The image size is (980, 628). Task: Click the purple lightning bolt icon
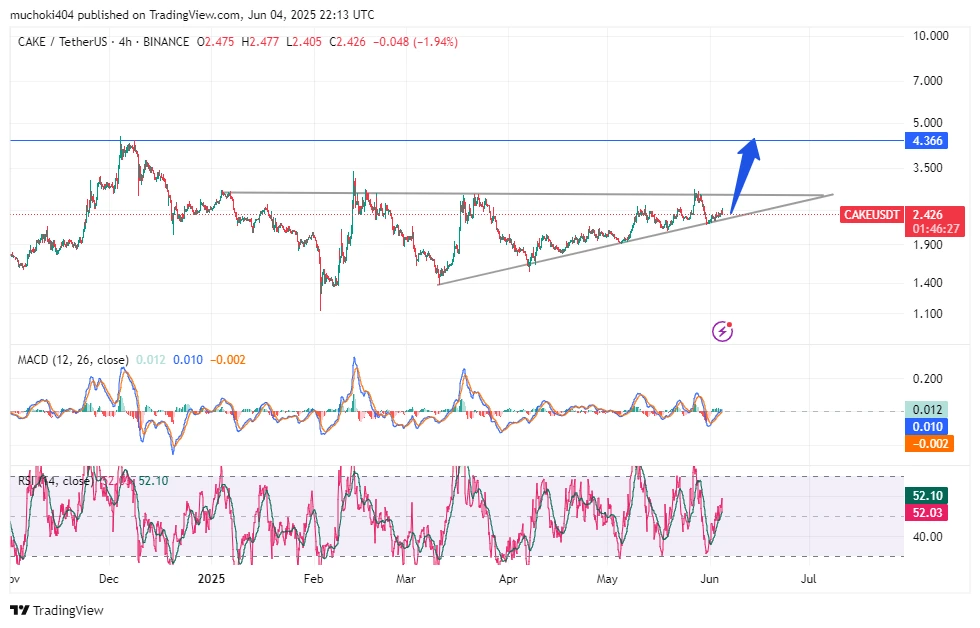click(x=723, y=331)
